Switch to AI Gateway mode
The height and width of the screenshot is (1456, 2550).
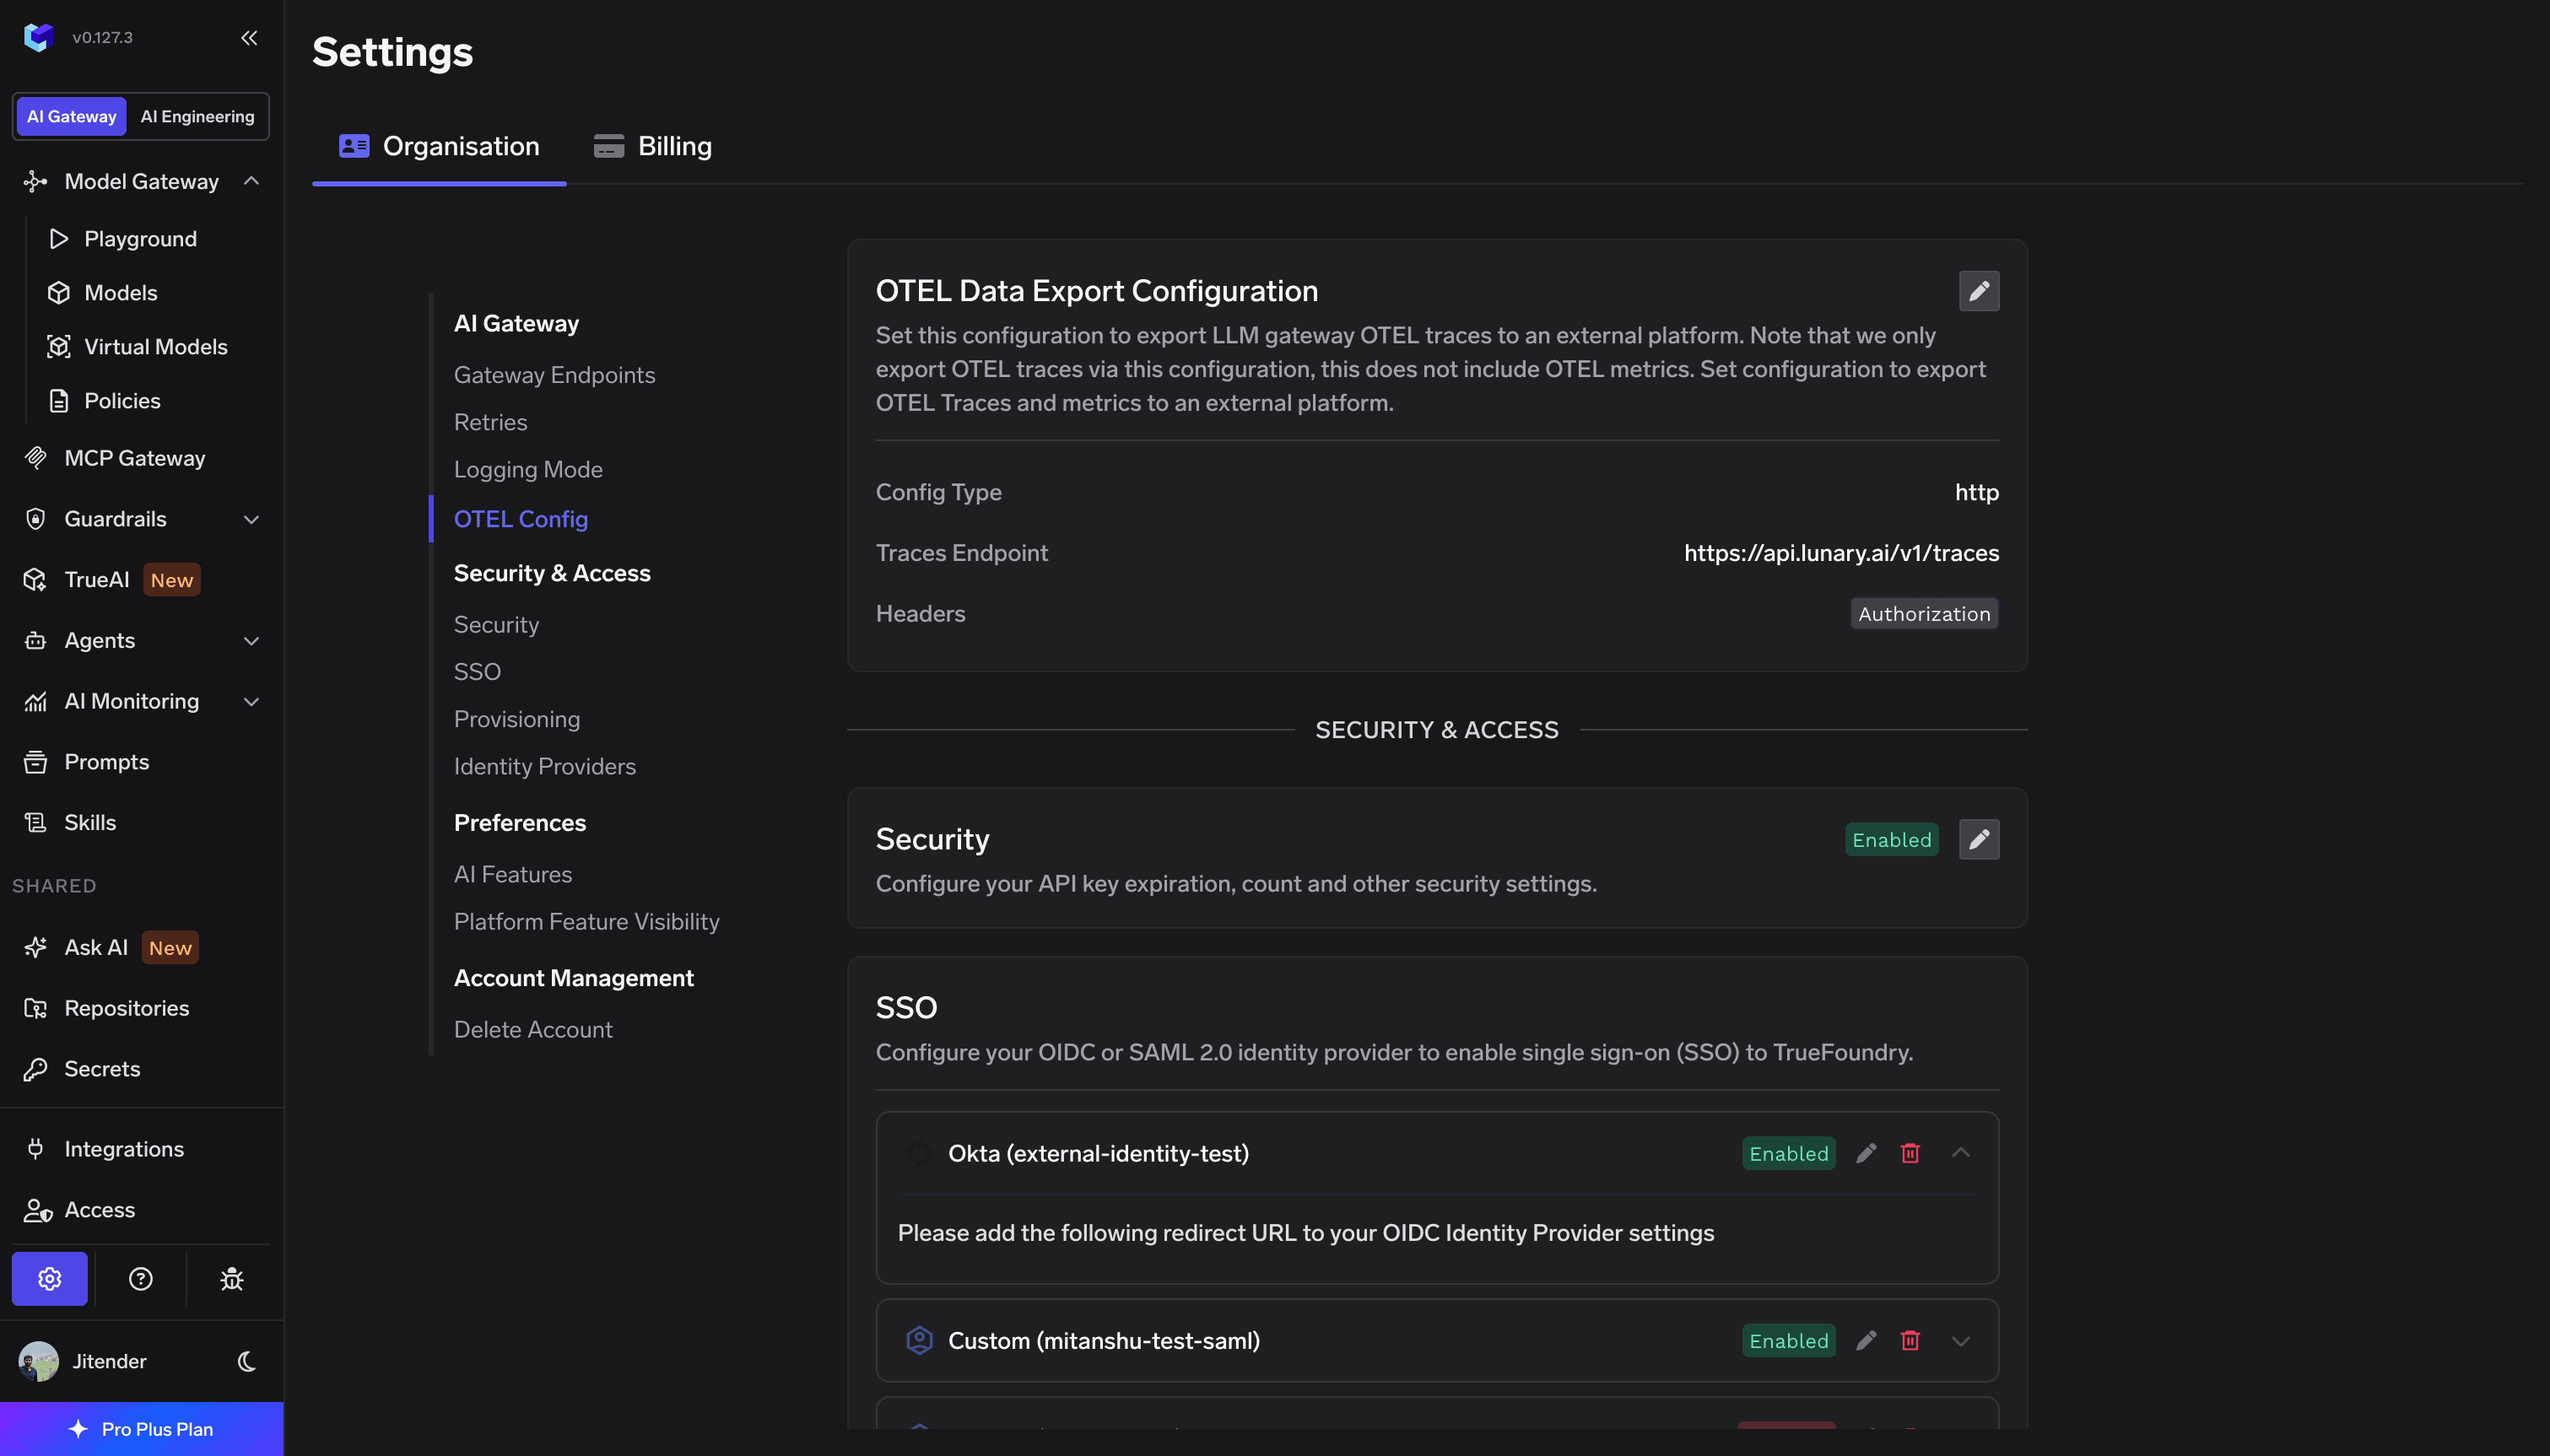pyautogui.click(x=71, y=117)
